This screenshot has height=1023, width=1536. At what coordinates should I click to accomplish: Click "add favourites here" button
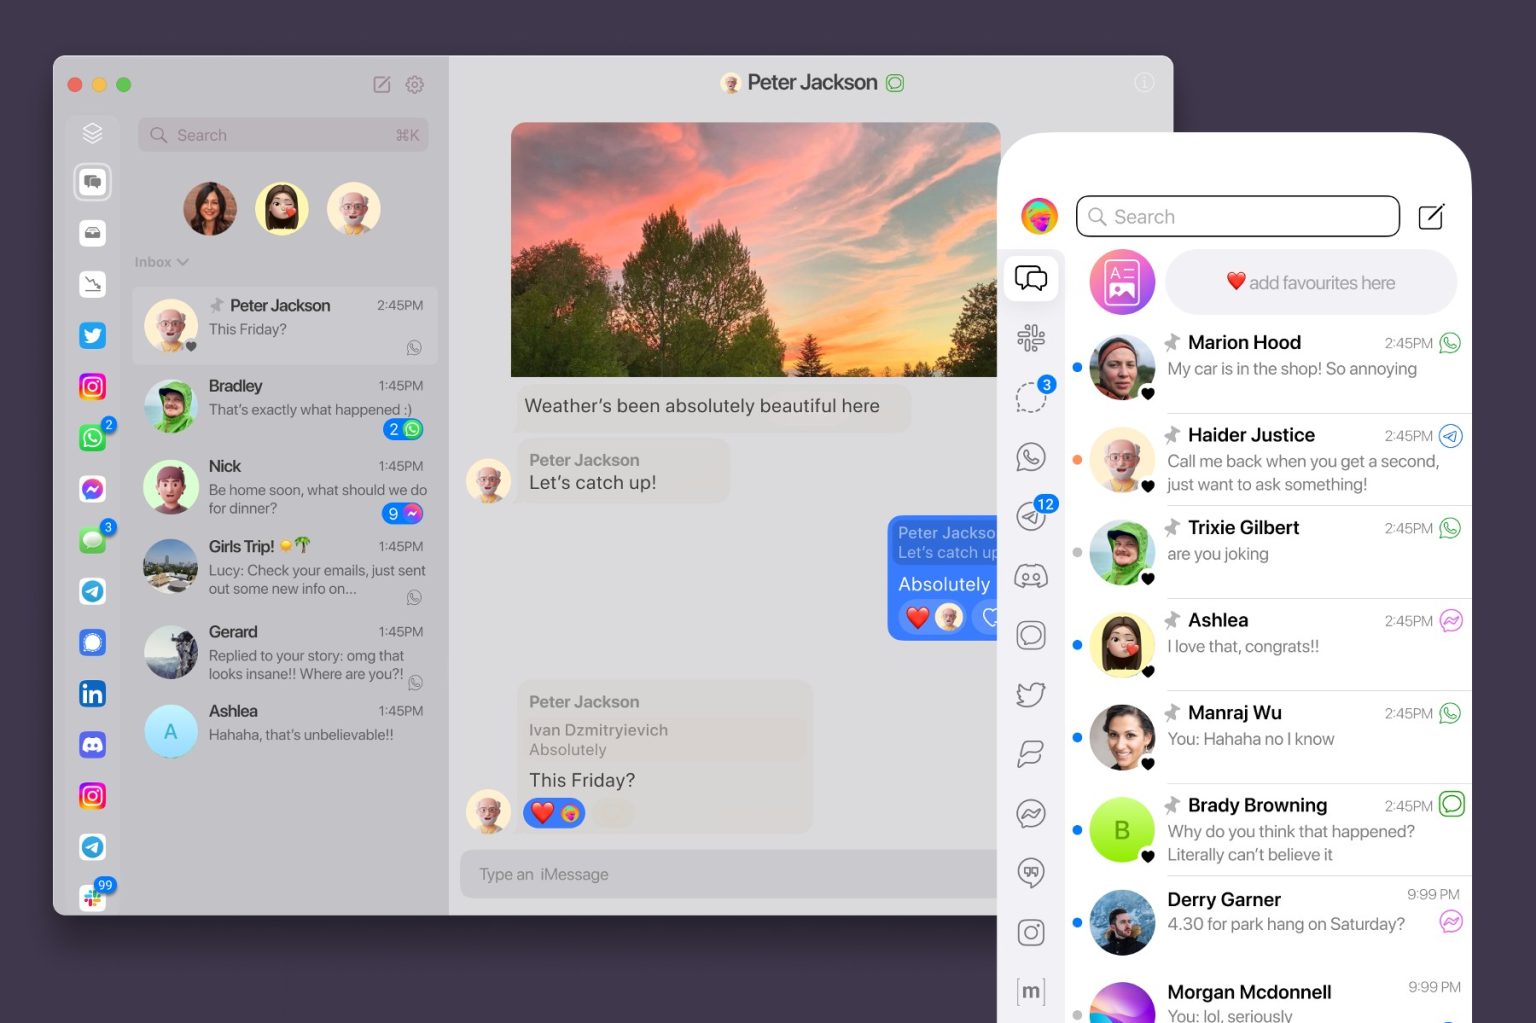pyautogui.click(x=1311, y=282)
